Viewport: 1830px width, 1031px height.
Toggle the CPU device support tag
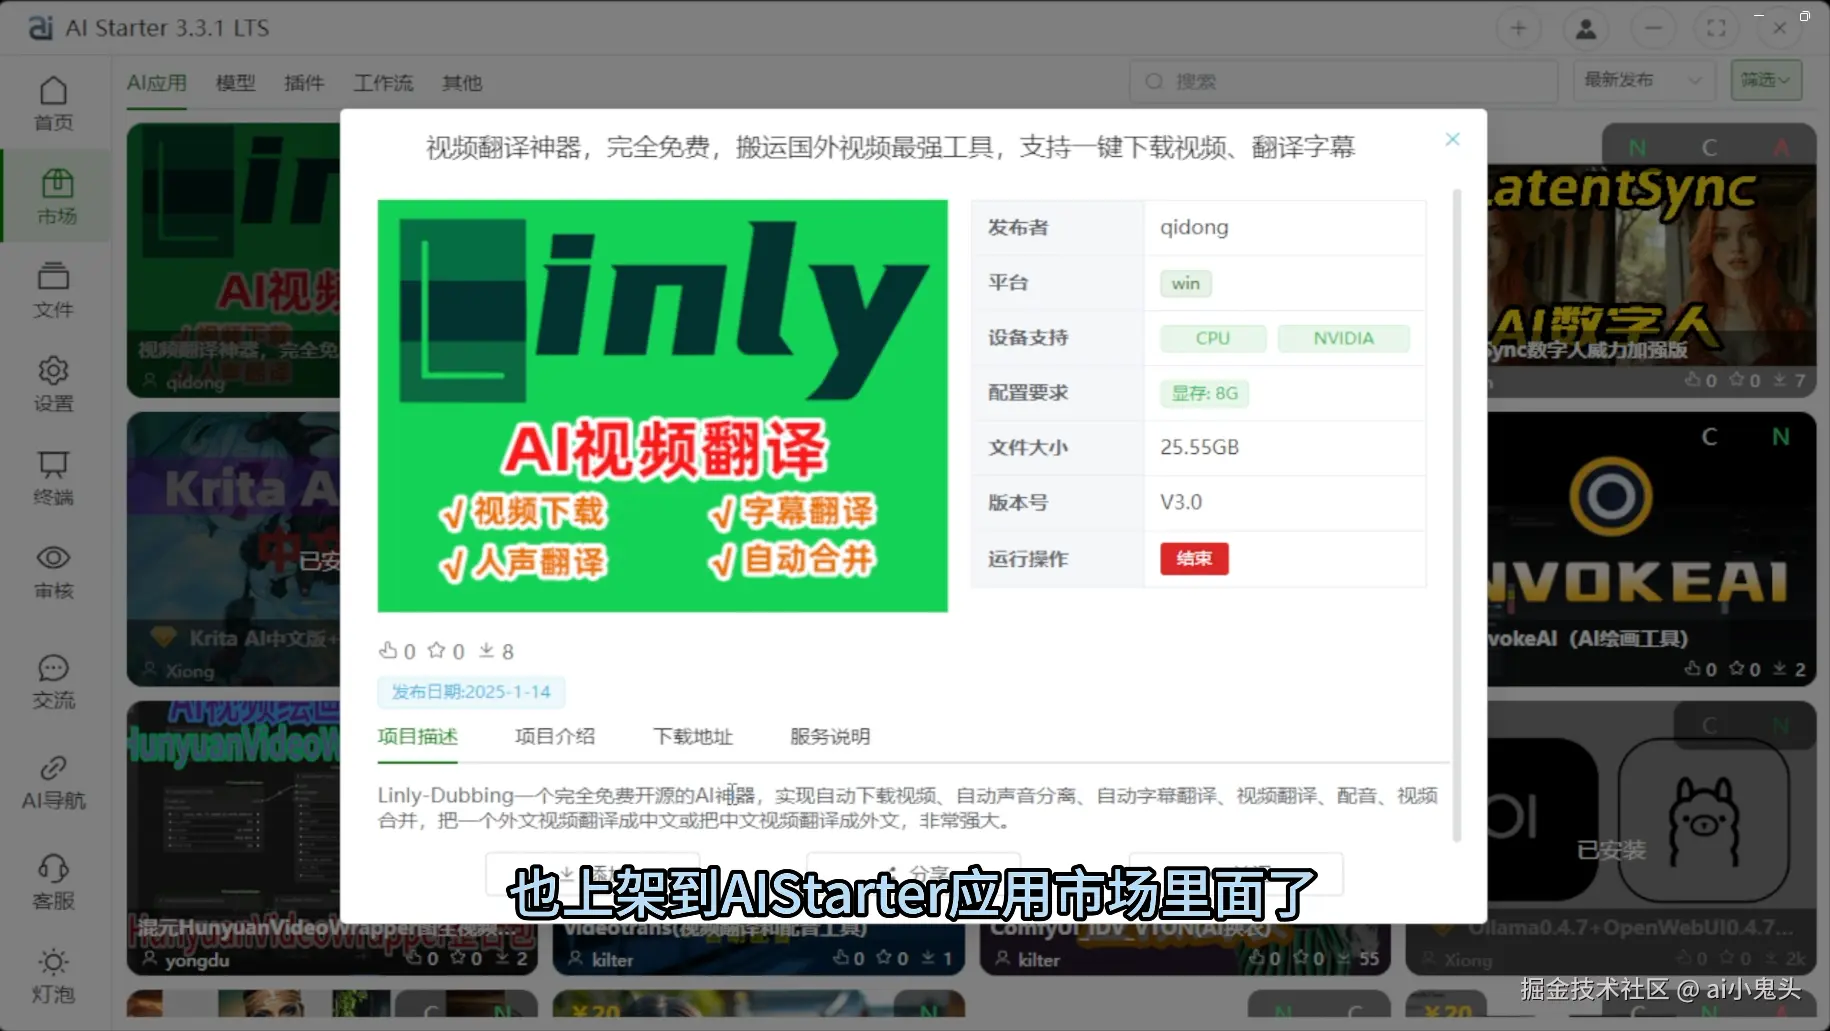[1212, 338]
